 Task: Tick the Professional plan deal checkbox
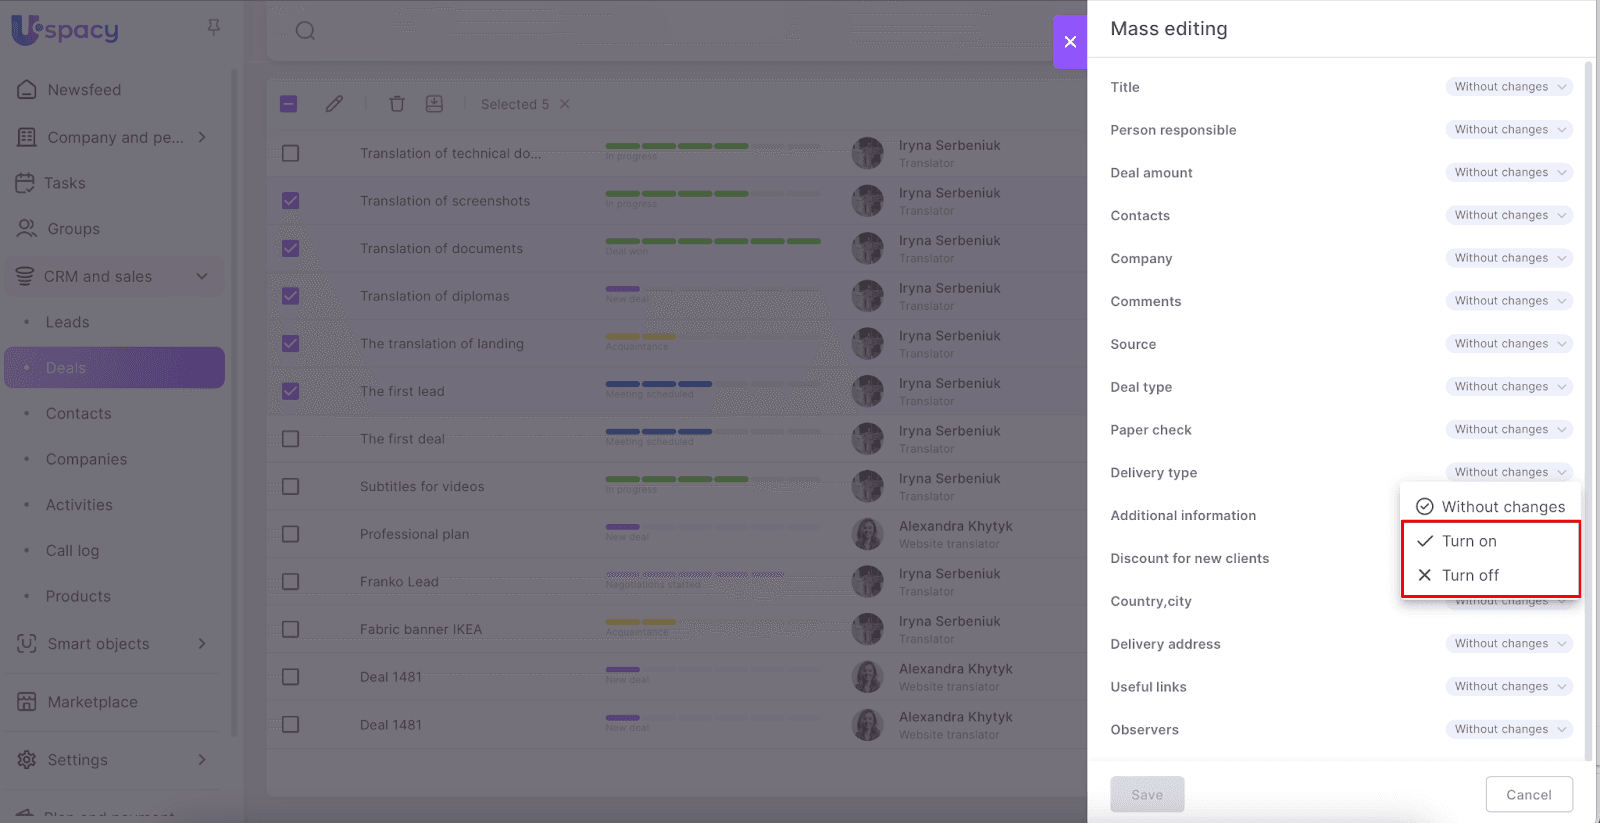click(x=290, y=534)
